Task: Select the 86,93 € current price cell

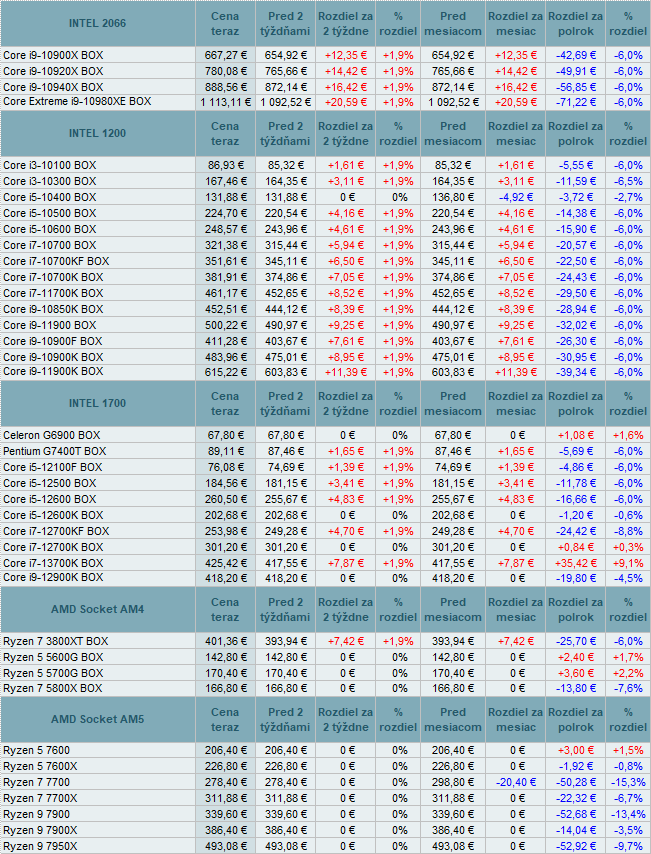Action: [x=226, y=166]
